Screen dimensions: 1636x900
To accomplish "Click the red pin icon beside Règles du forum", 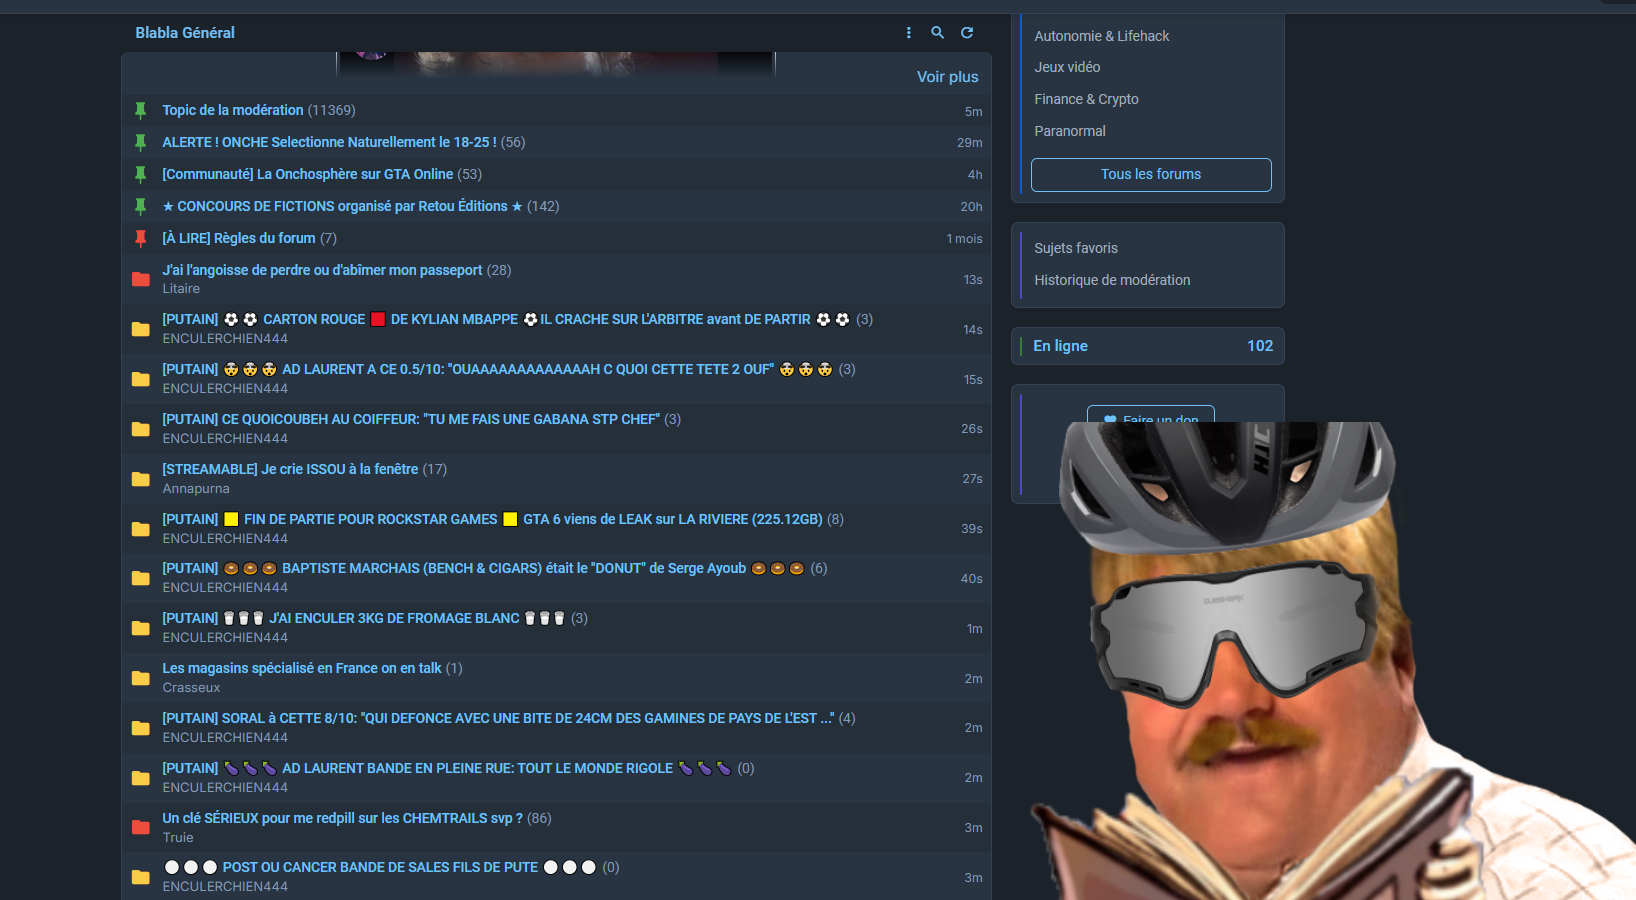I will pos(141,239).
